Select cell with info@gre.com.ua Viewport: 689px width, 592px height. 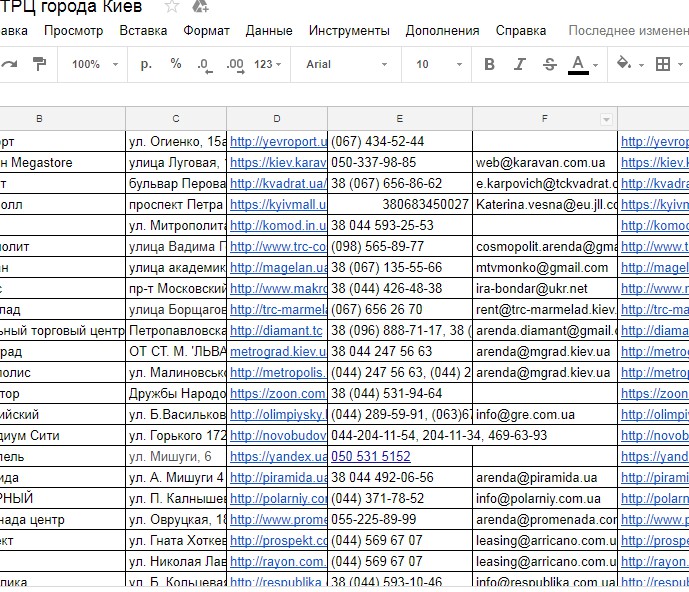tap(545, 415)
